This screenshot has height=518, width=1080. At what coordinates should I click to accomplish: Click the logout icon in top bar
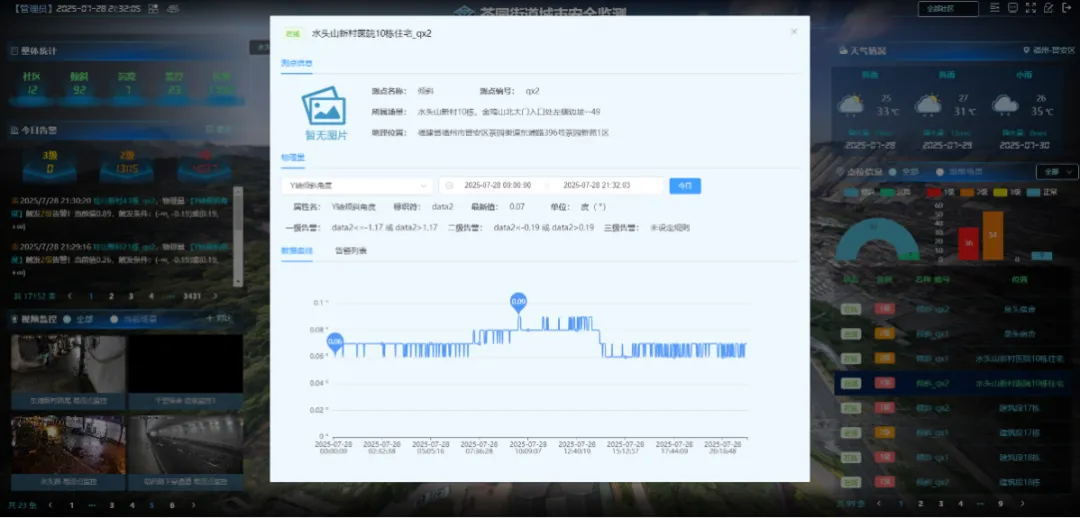point(1067,8)
